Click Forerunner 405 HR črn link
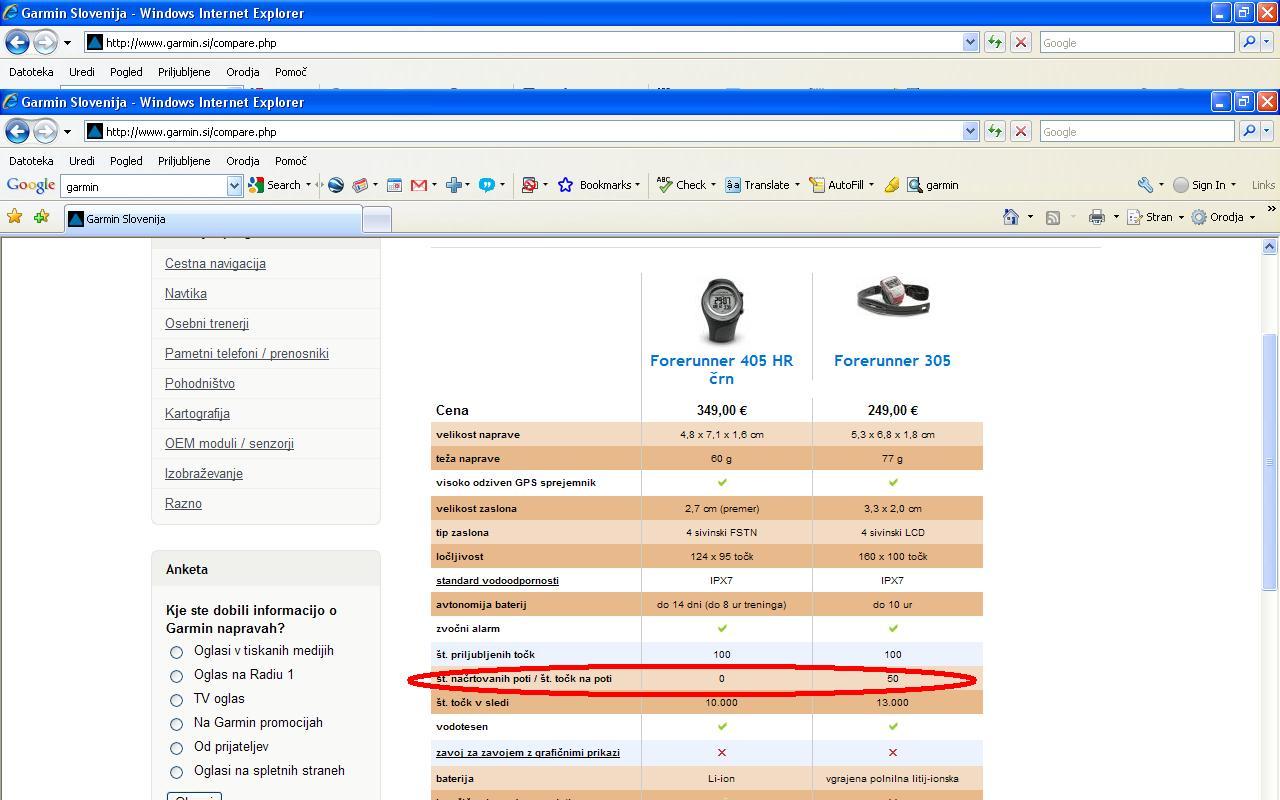 721,369
